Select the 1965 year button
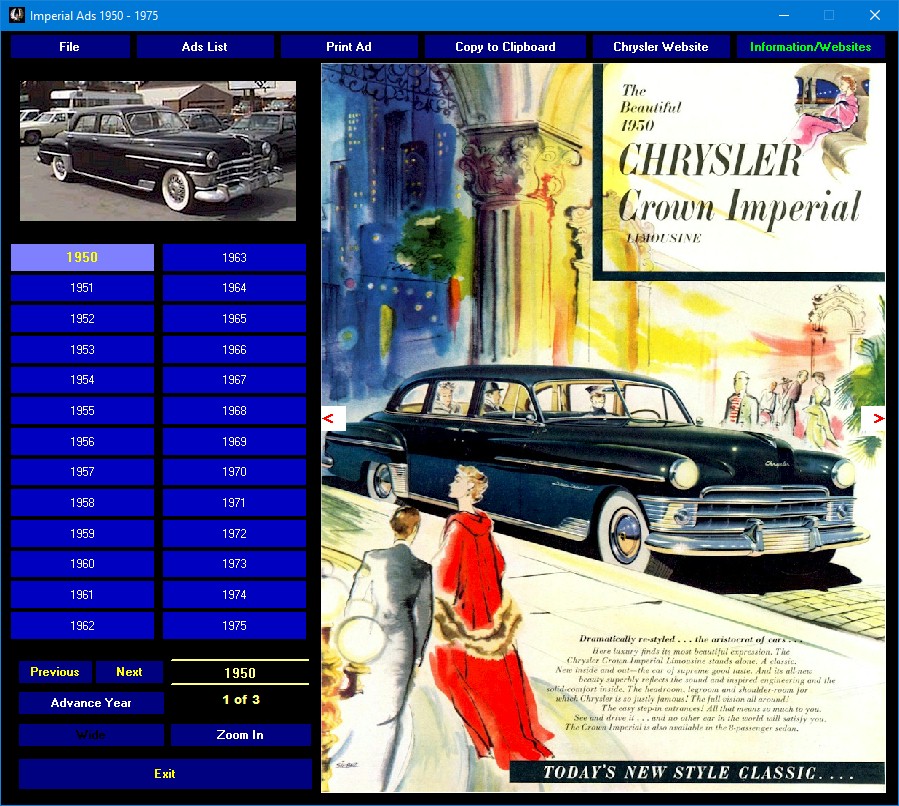Screen dimensions: 899x806 234,319
